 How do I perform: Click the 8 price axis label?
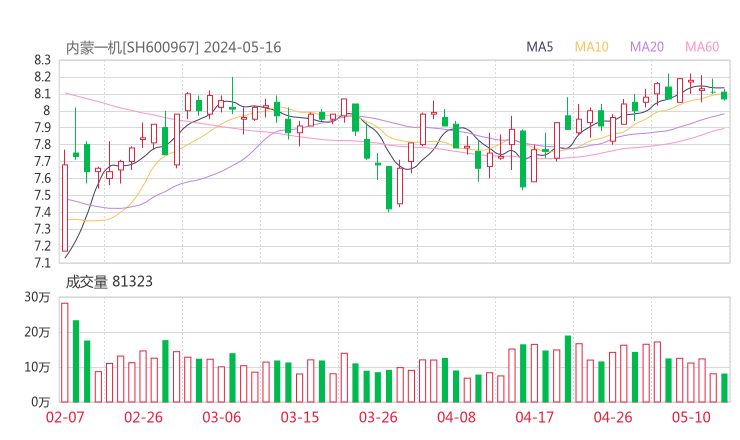pyautogui.click(x=46, y=111)
